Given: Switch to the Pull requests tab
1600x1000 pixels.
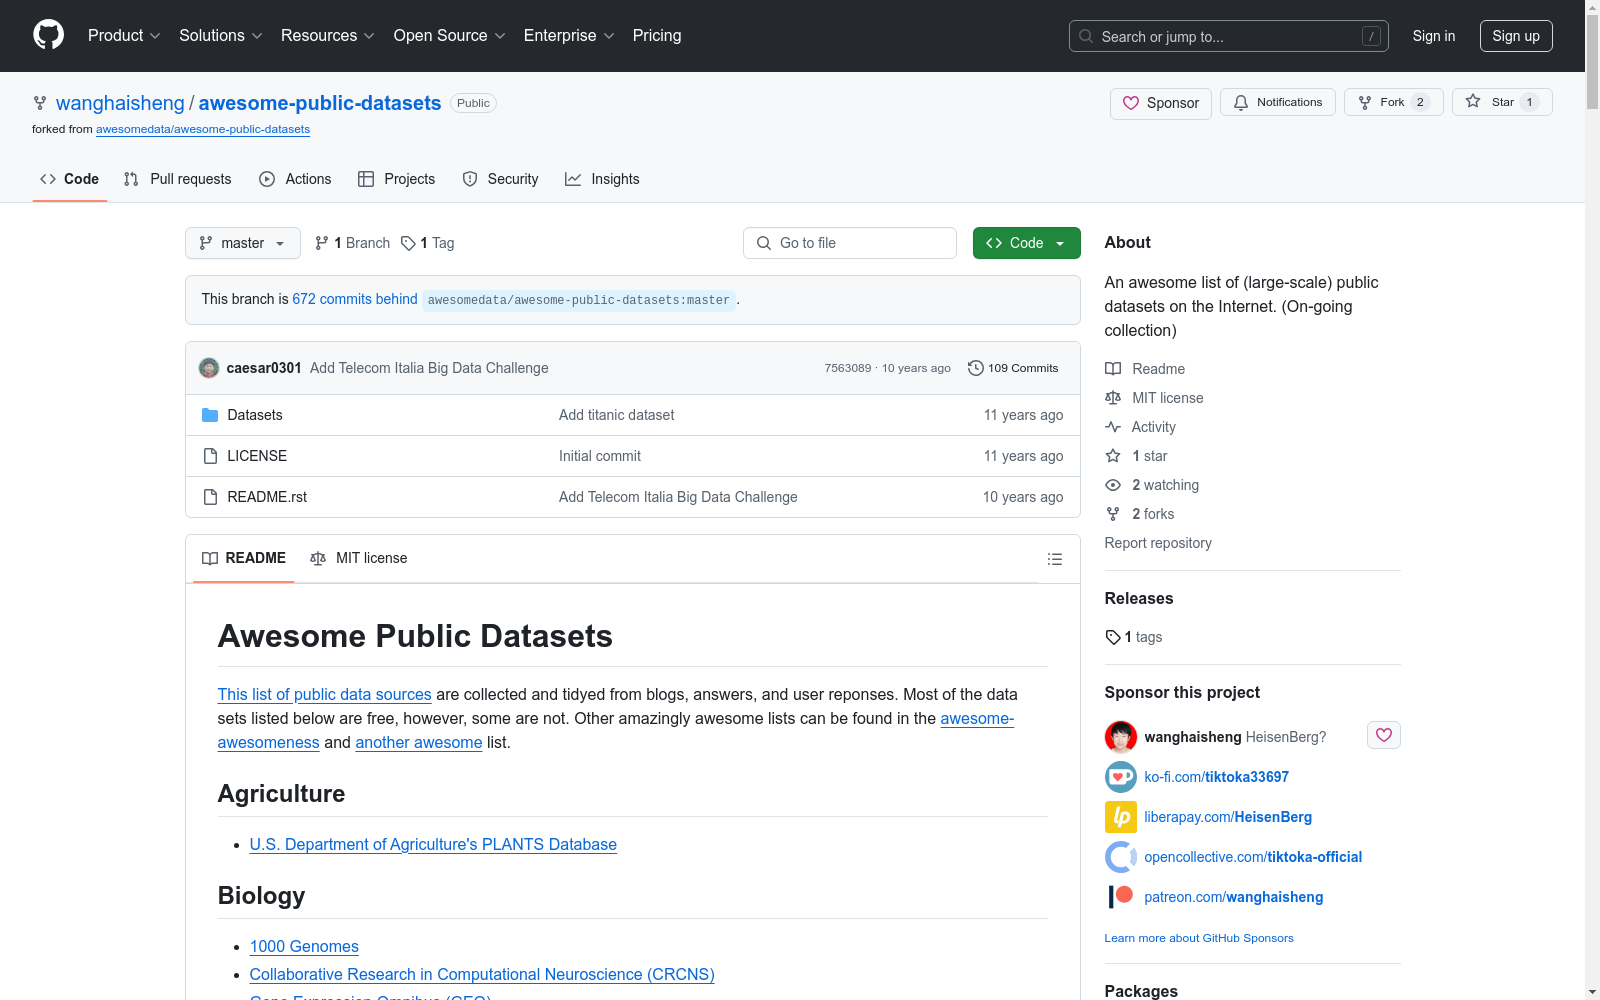Looking at the screenshot, I should click(x=177, y=179).
